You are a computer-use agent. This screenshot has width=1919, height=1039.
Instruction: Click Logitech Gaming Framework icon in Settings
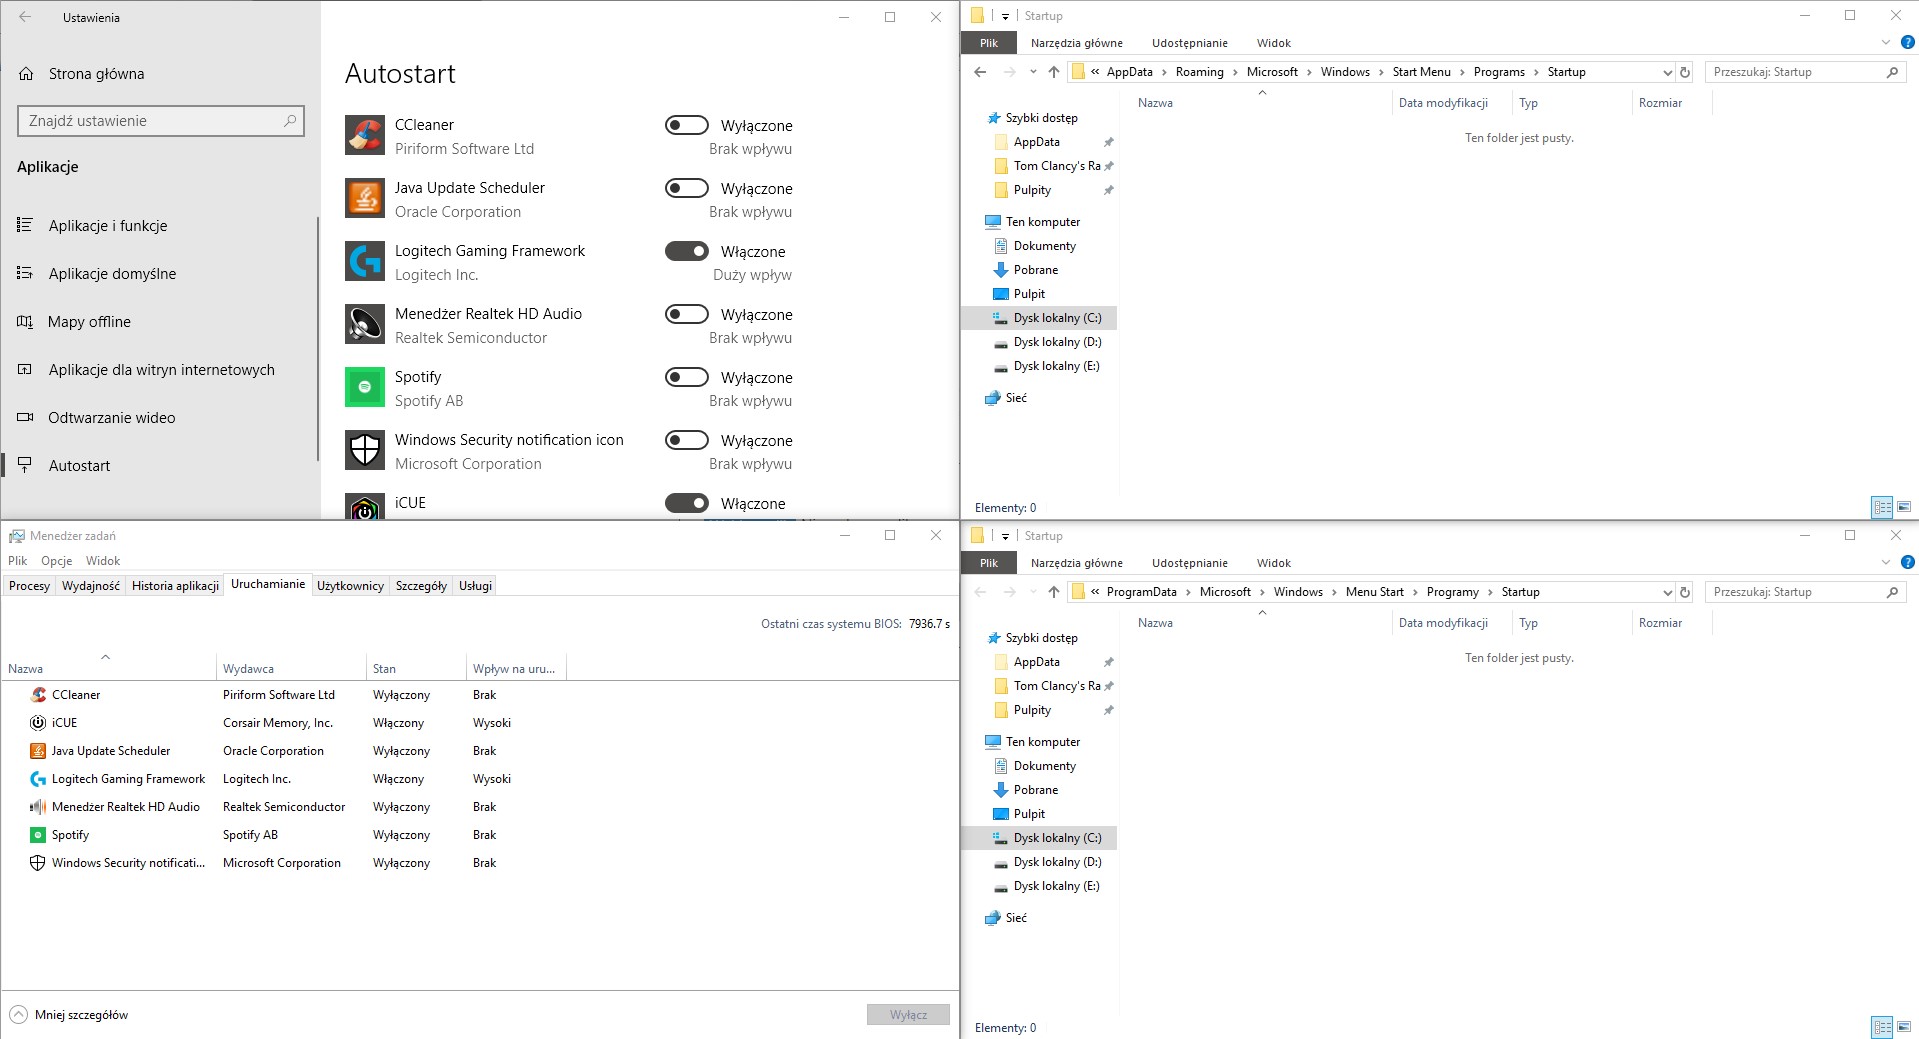tap(365, 261)
